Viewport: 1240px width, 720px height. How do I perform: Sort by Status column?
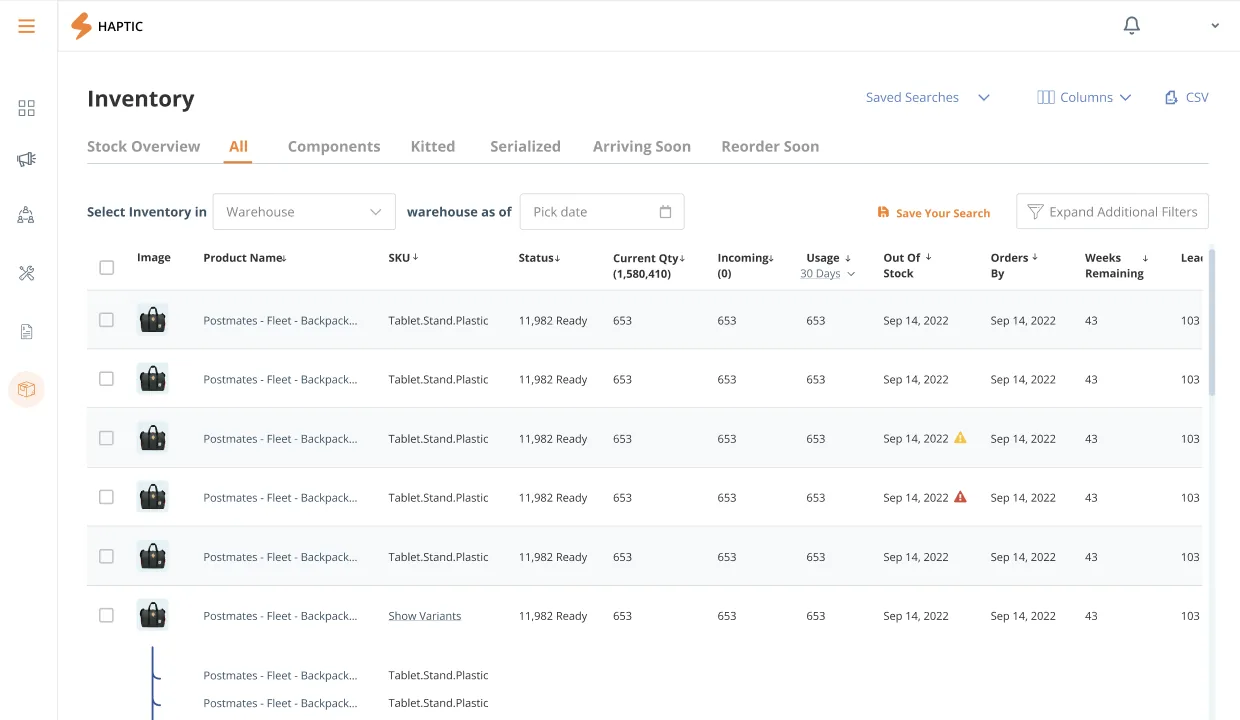[539, 258]
